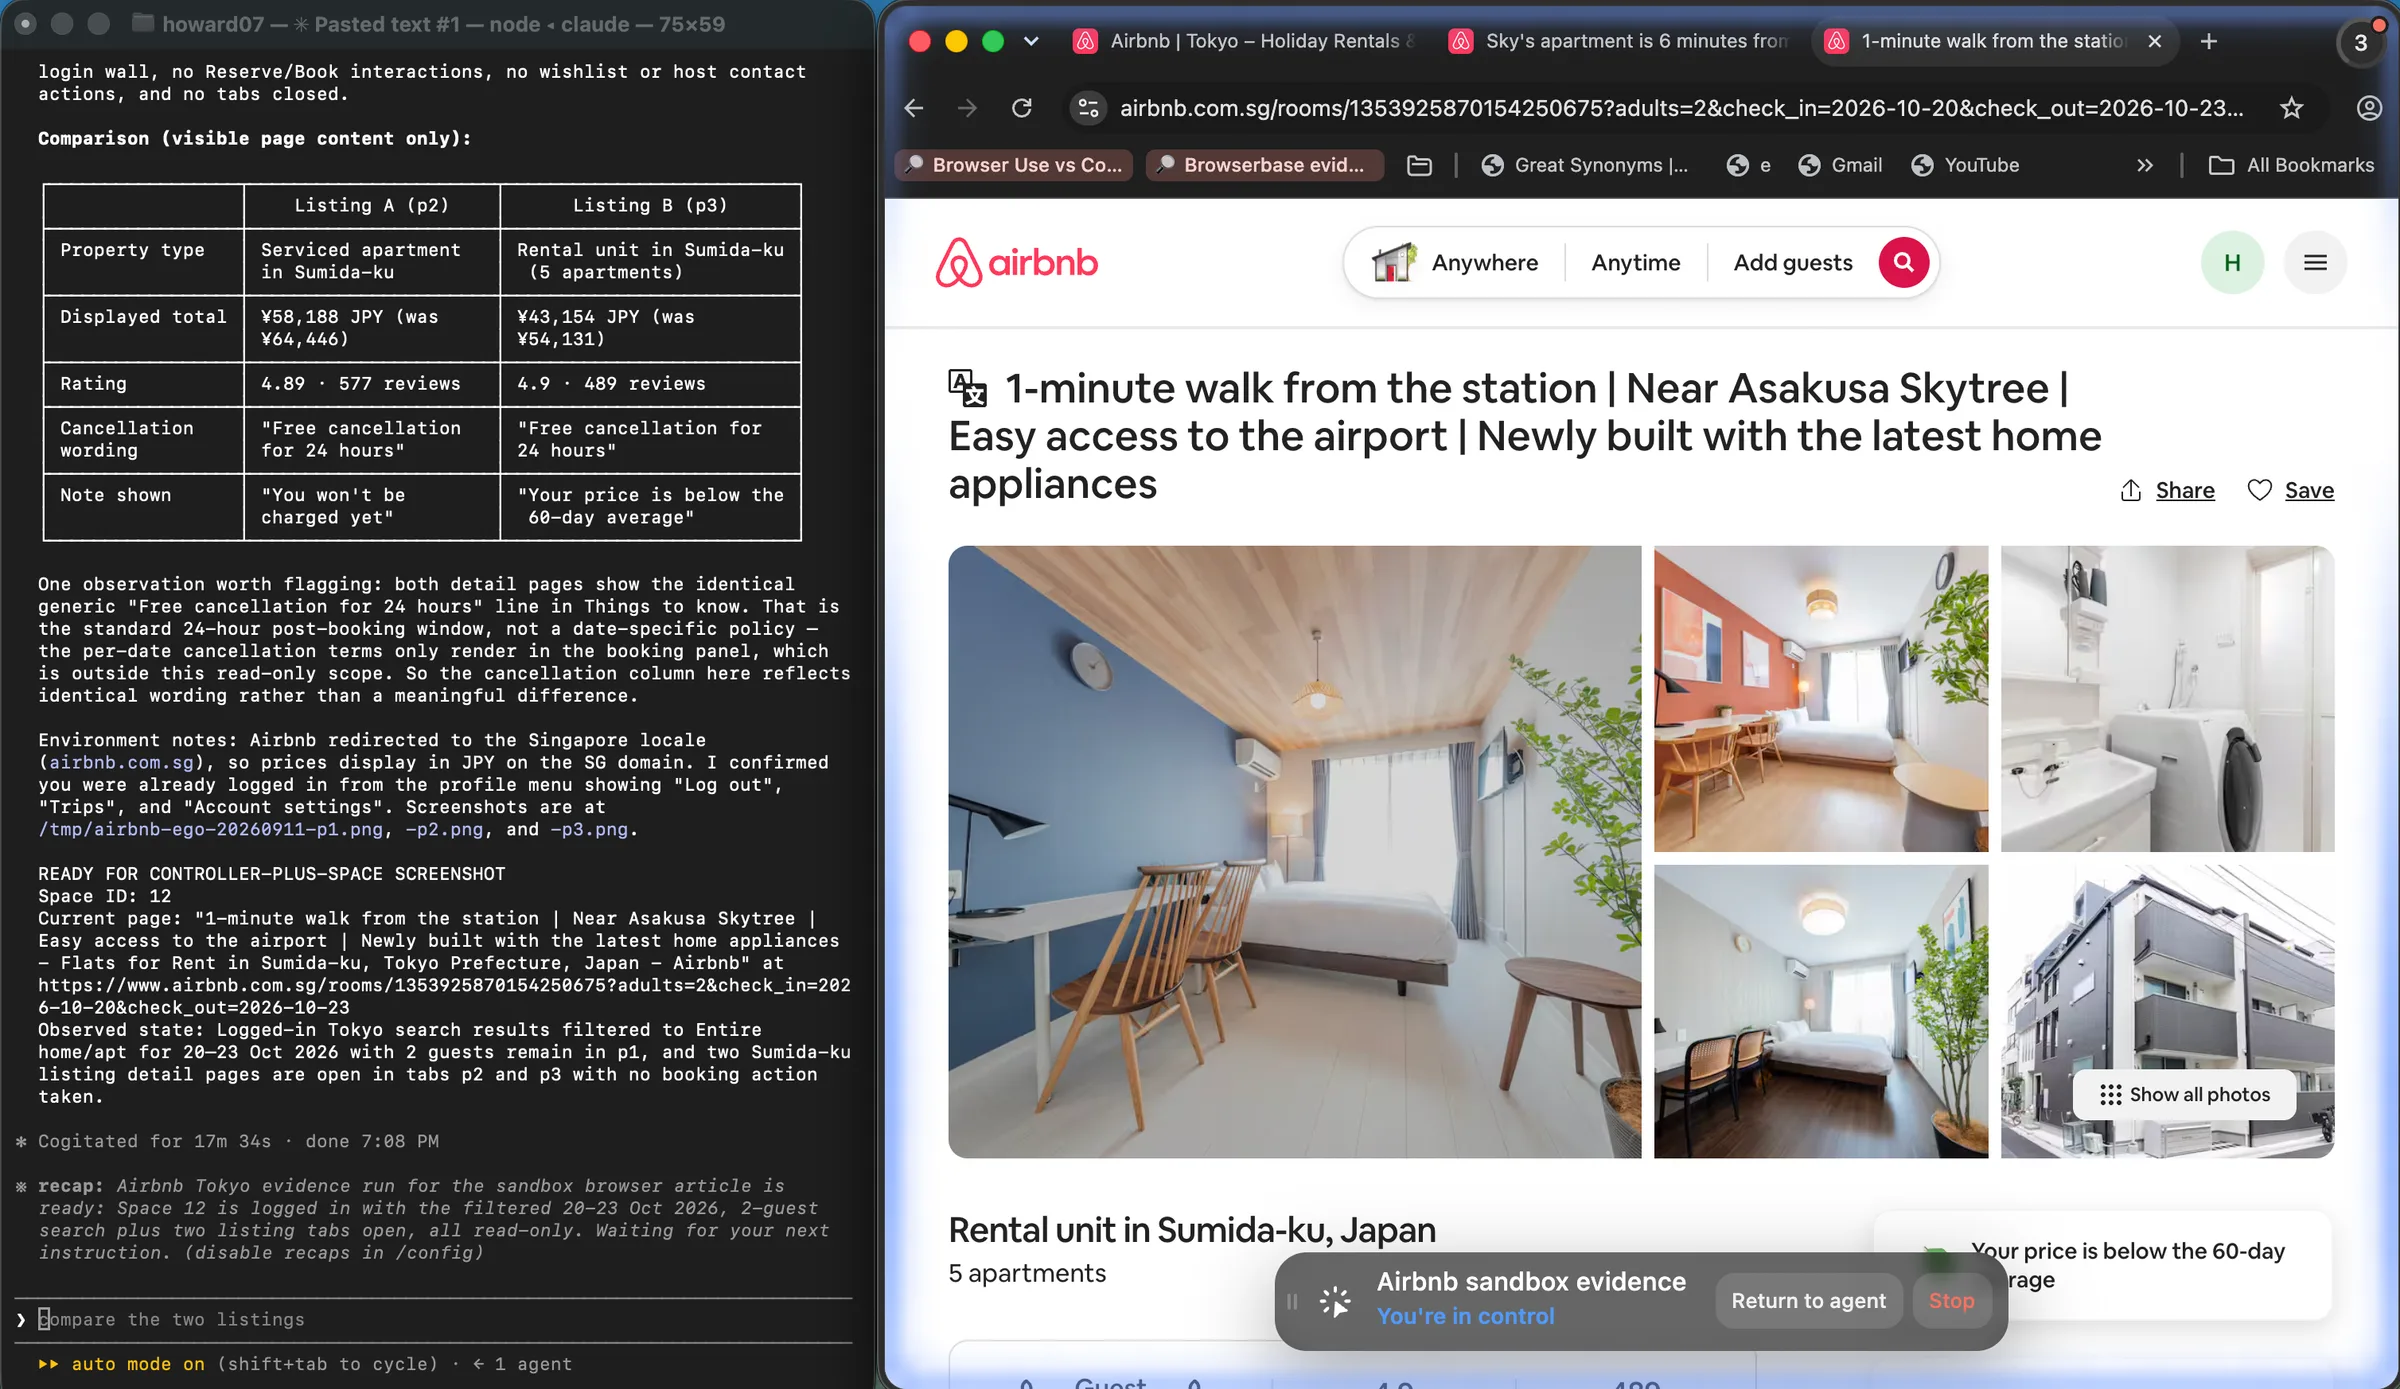Open a new tab with the plus button

coord(2209,41)
